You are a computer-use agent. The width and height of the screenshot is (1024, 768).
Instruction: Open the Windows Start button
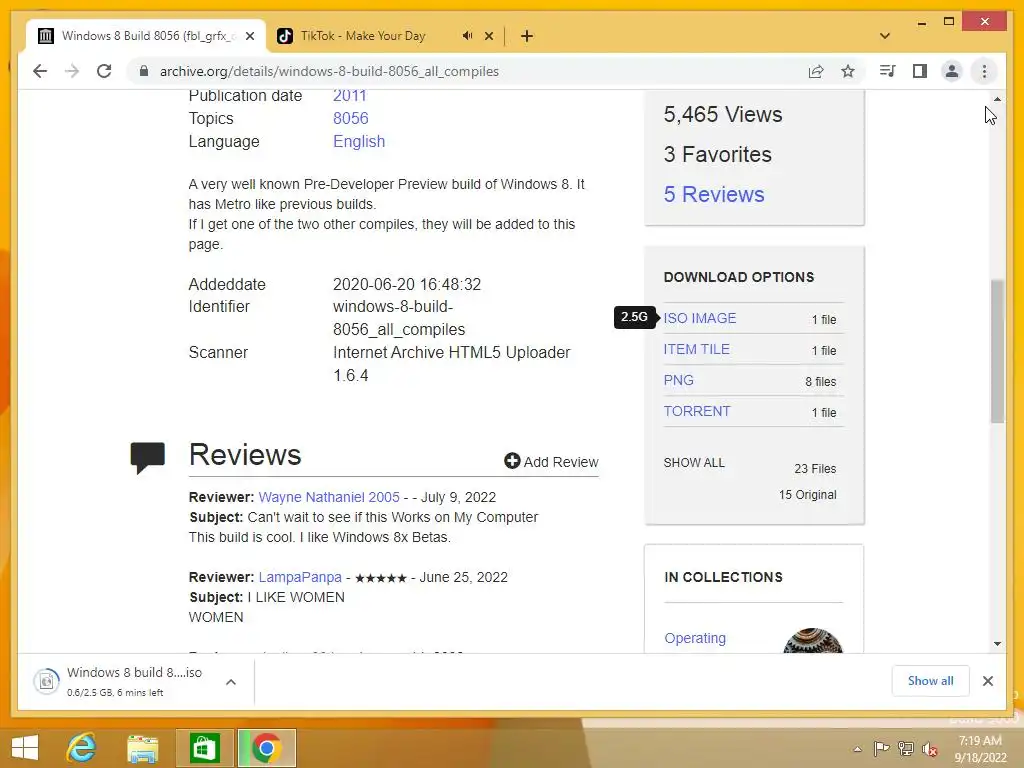(x=25, y=748)
